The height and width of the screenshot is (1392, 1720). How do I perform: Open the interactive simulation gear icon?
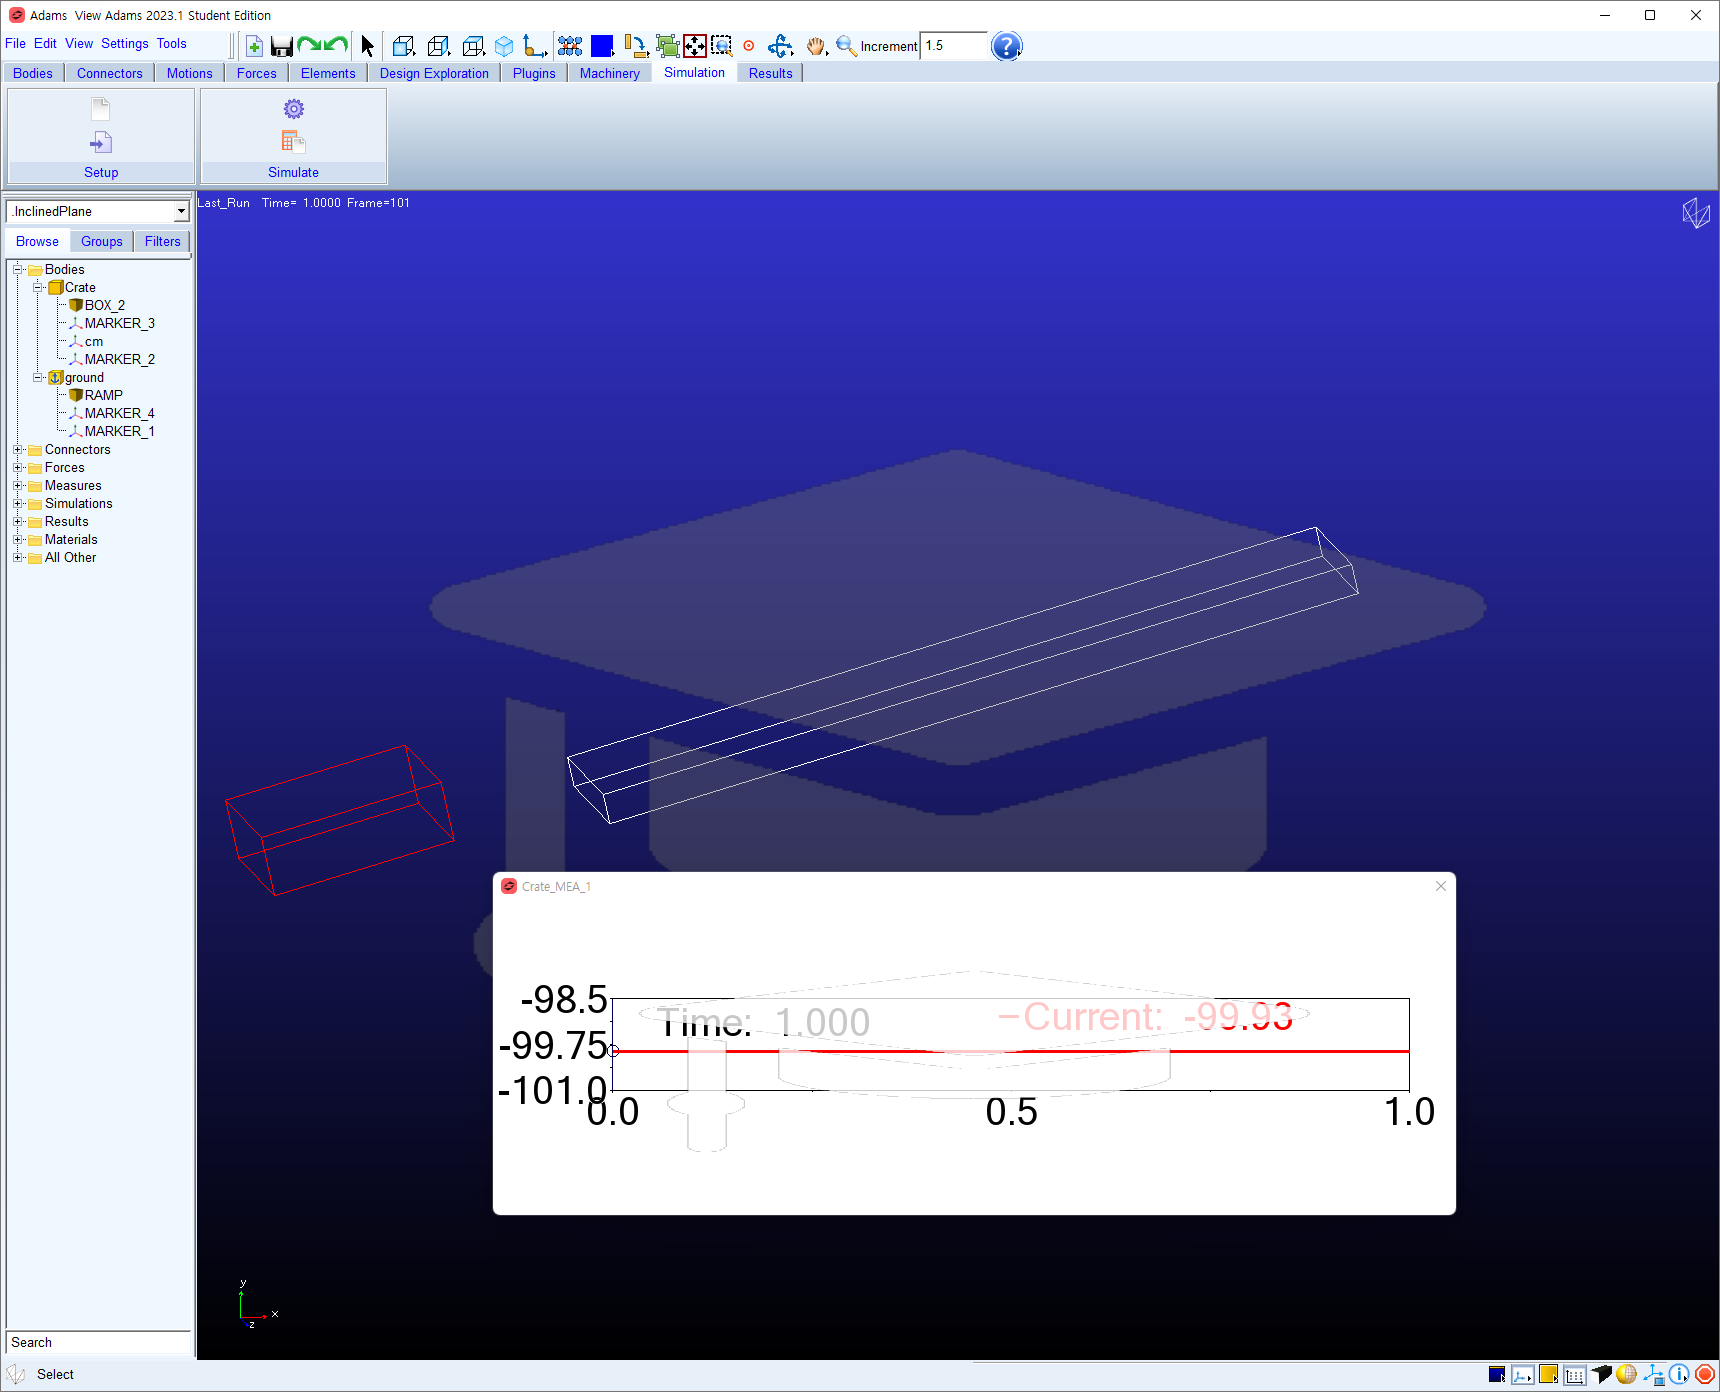click(x=293, y=109)
